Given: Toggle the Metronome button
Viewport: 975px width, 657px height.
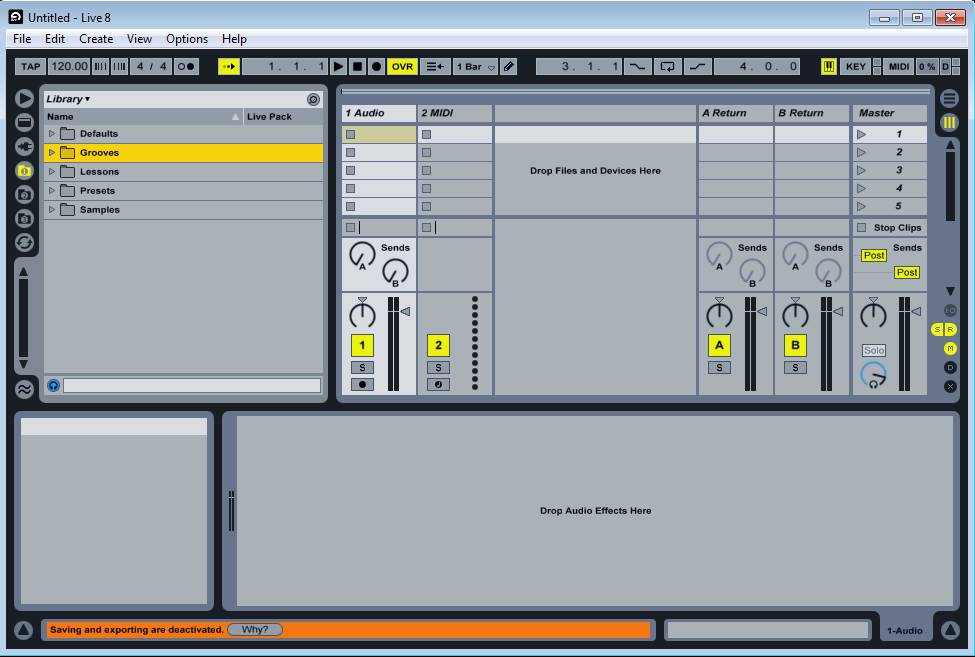Looking at the screenshot, I should click(x=186, y=67).
